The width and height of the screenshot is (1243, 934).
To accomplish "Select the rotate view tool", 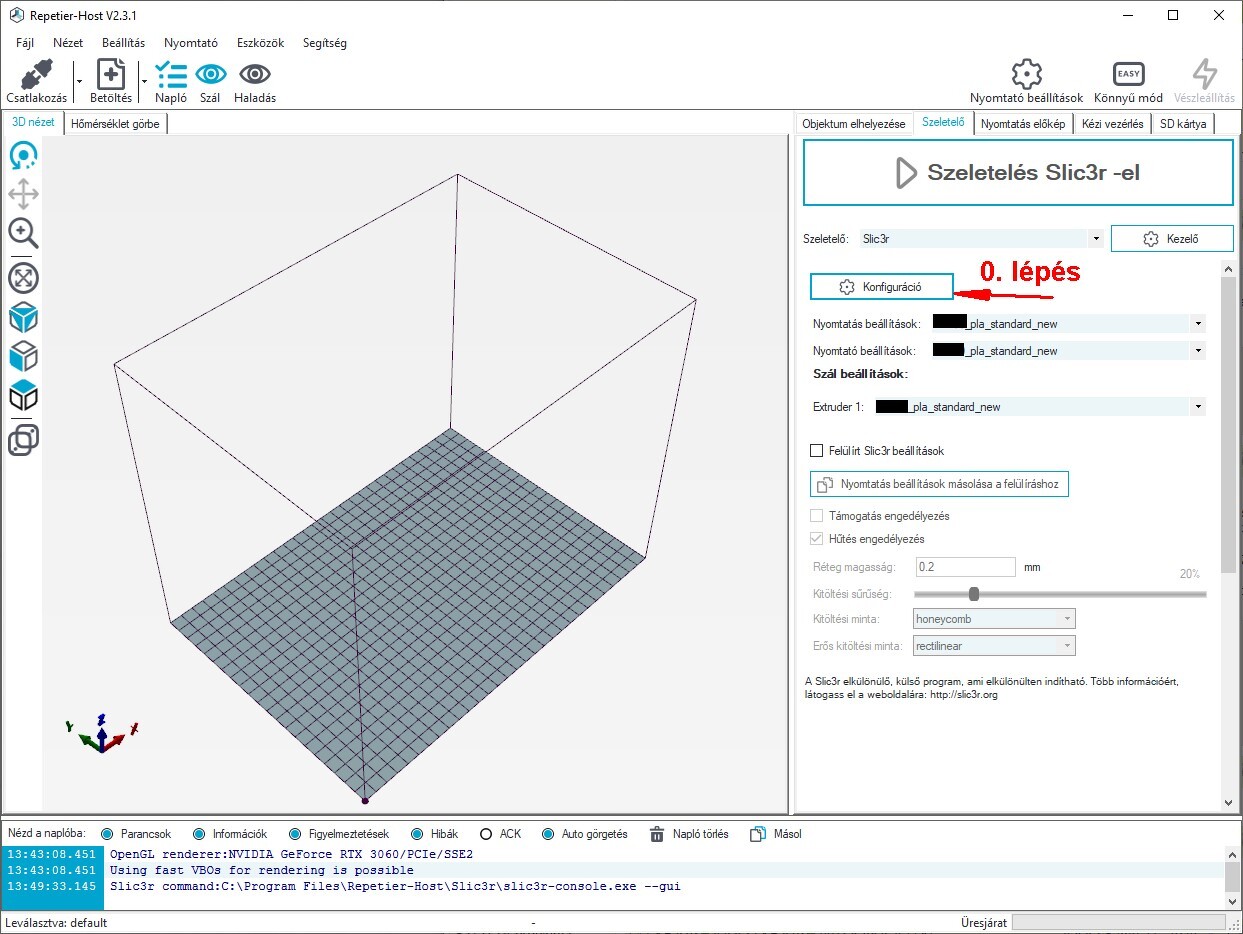I will click(23, 156).
